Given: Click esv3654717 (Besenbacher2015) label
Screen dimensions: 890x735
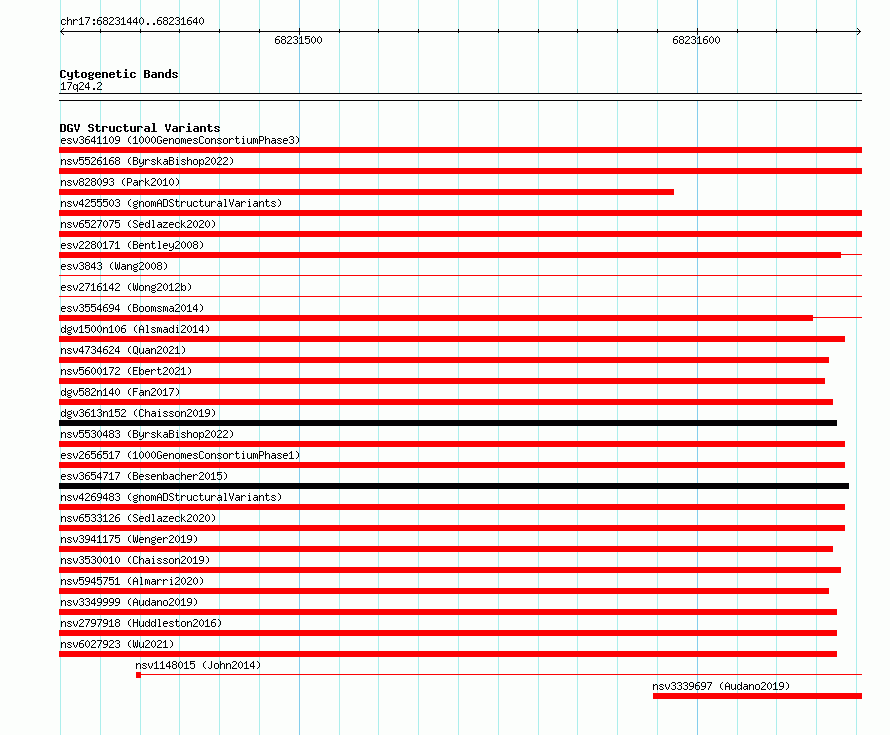Looking at the screenshot, I should pos(144,476).
